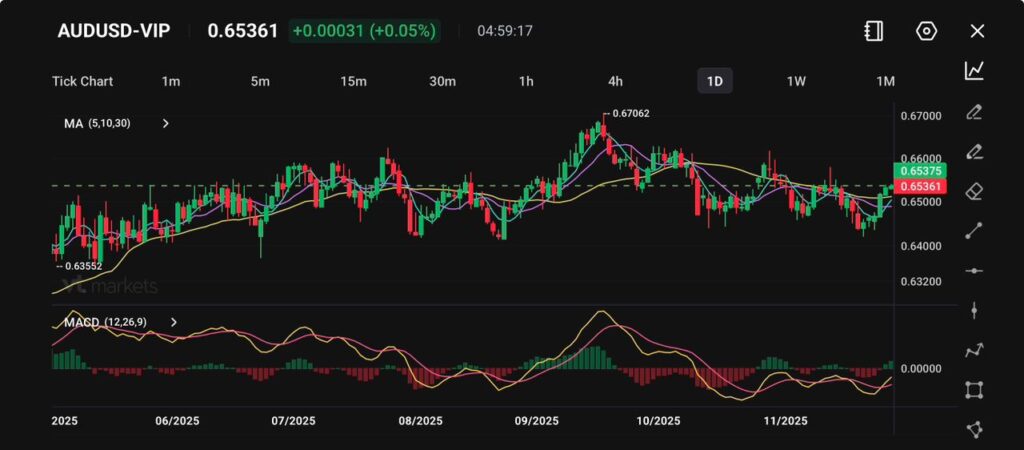Image resolution: width=1024 pixels, height=450 pixels.
Task: Switch to the 4h timeframe
Action: 615,81
